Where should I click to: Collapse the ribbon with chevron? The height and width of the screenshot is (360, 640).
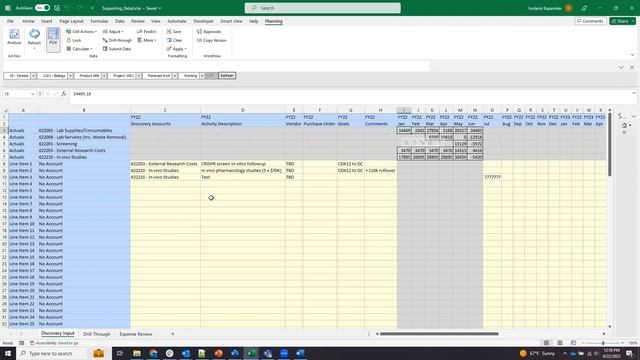click(632, 55)
